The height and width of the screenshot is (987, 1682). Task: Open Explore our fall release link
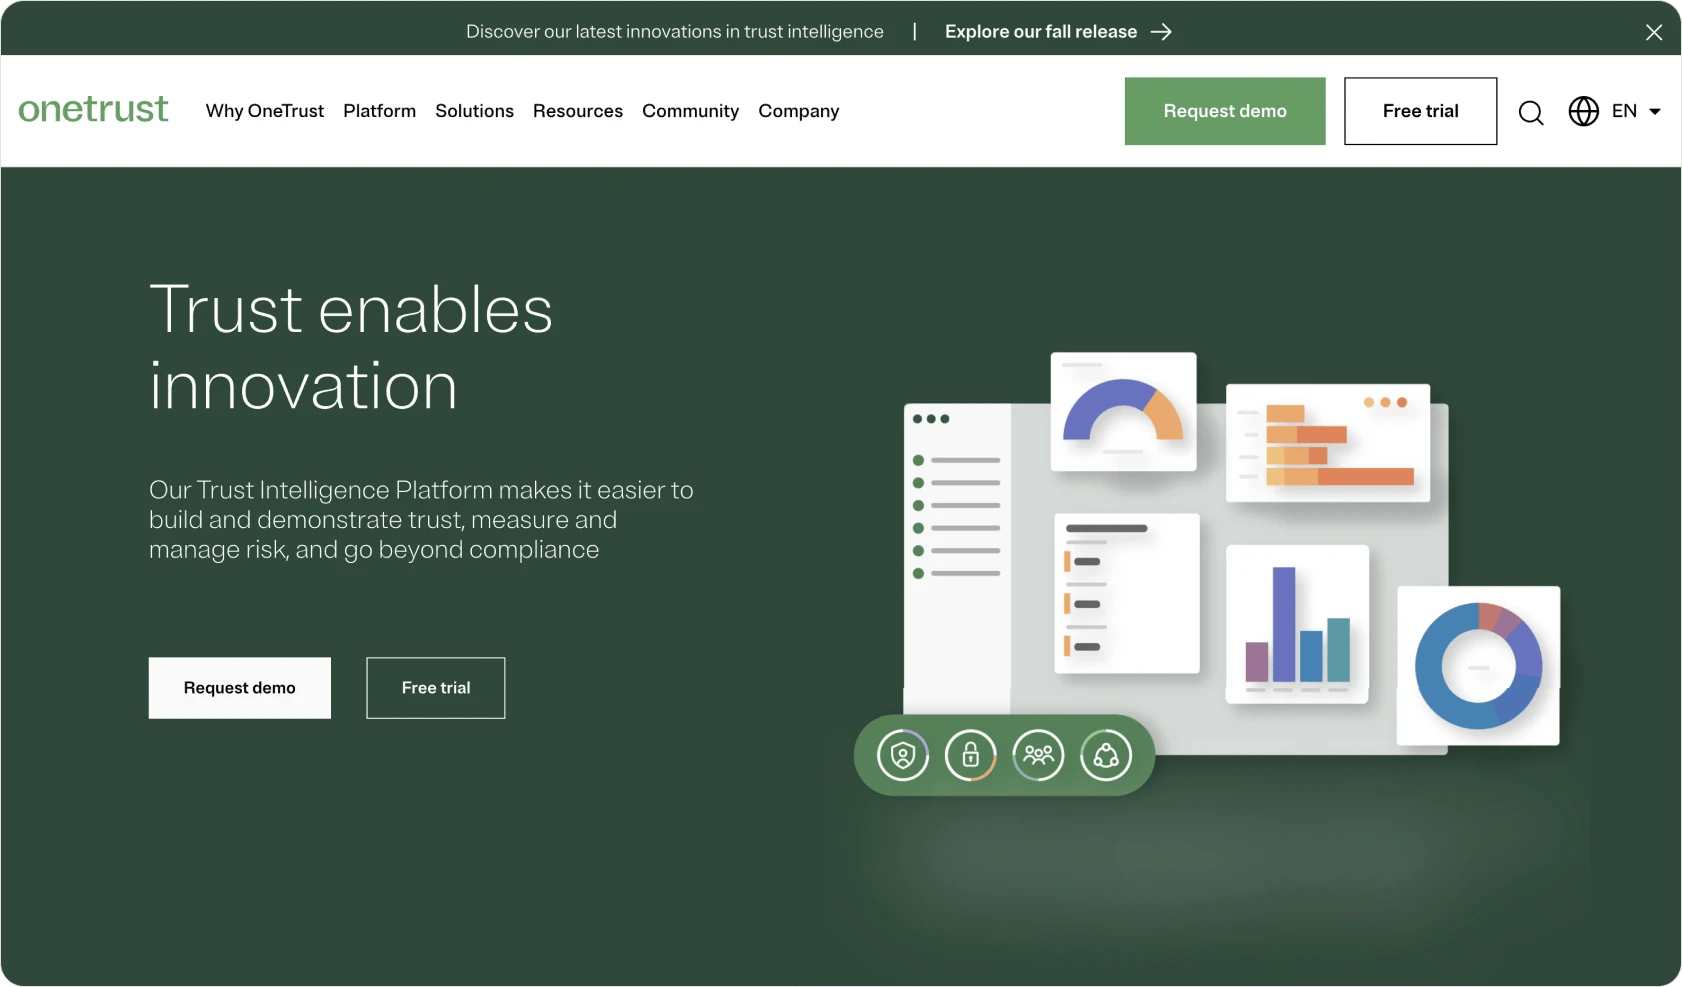click(1041, 32)
